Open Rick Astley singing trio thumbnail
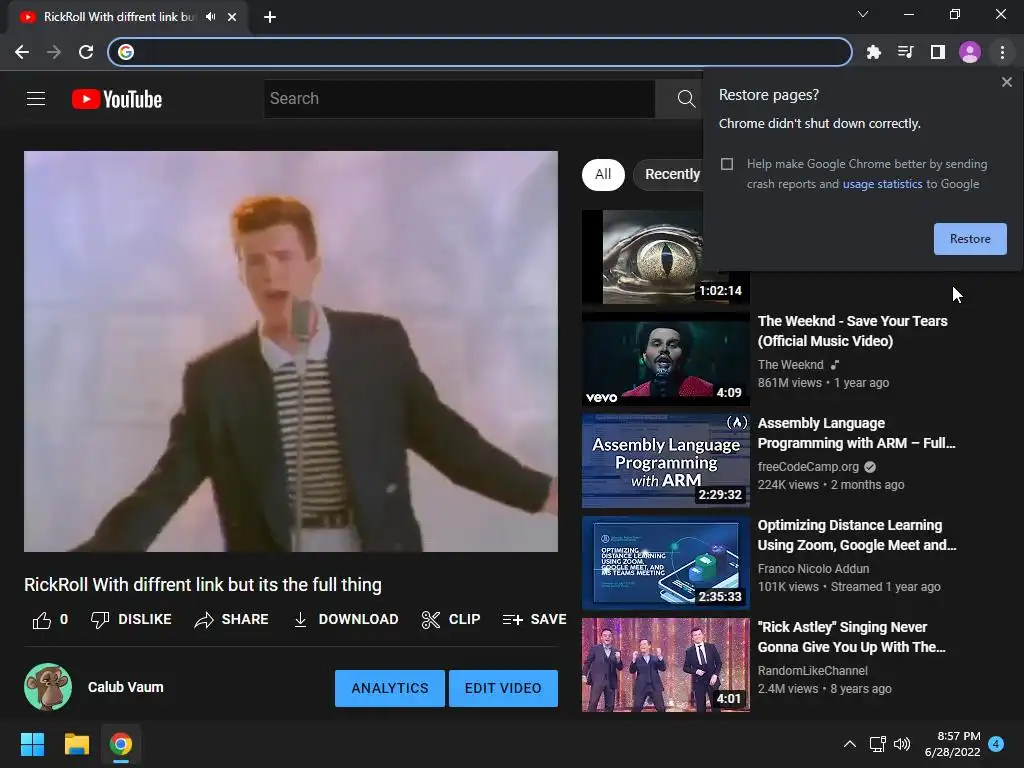The image size is (1024, 768). 665,665
